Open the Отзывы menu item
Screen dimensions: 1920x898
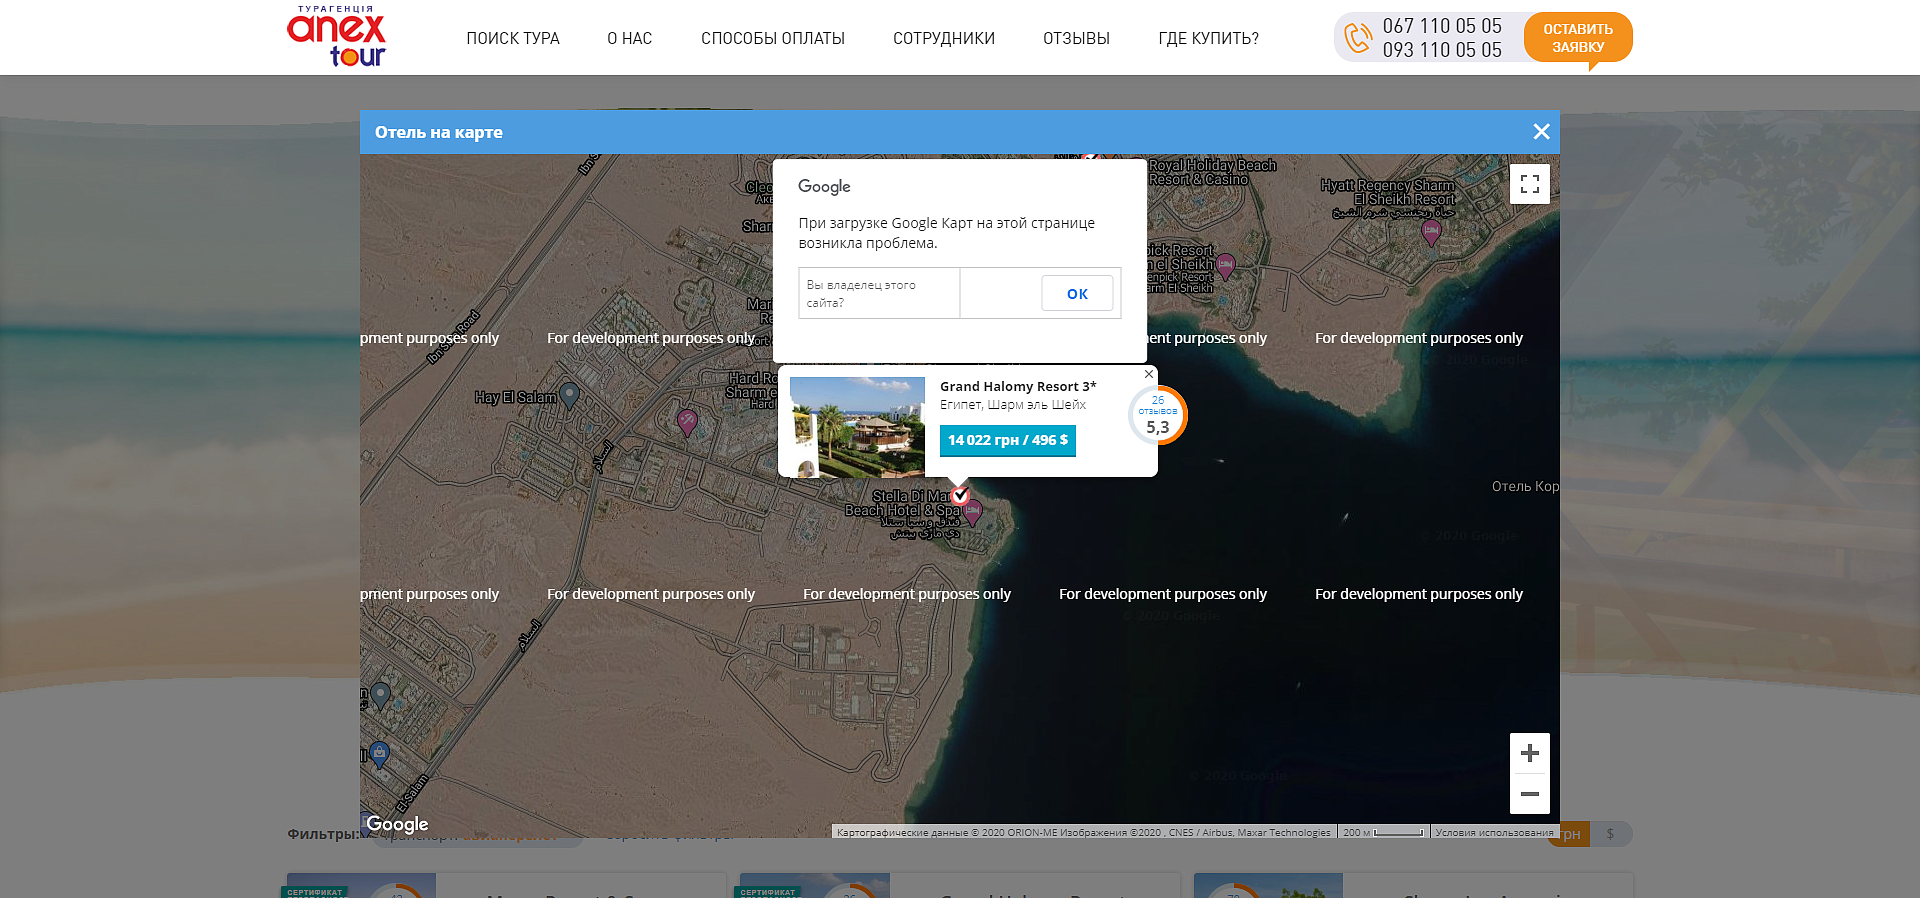click(1076, 38)
